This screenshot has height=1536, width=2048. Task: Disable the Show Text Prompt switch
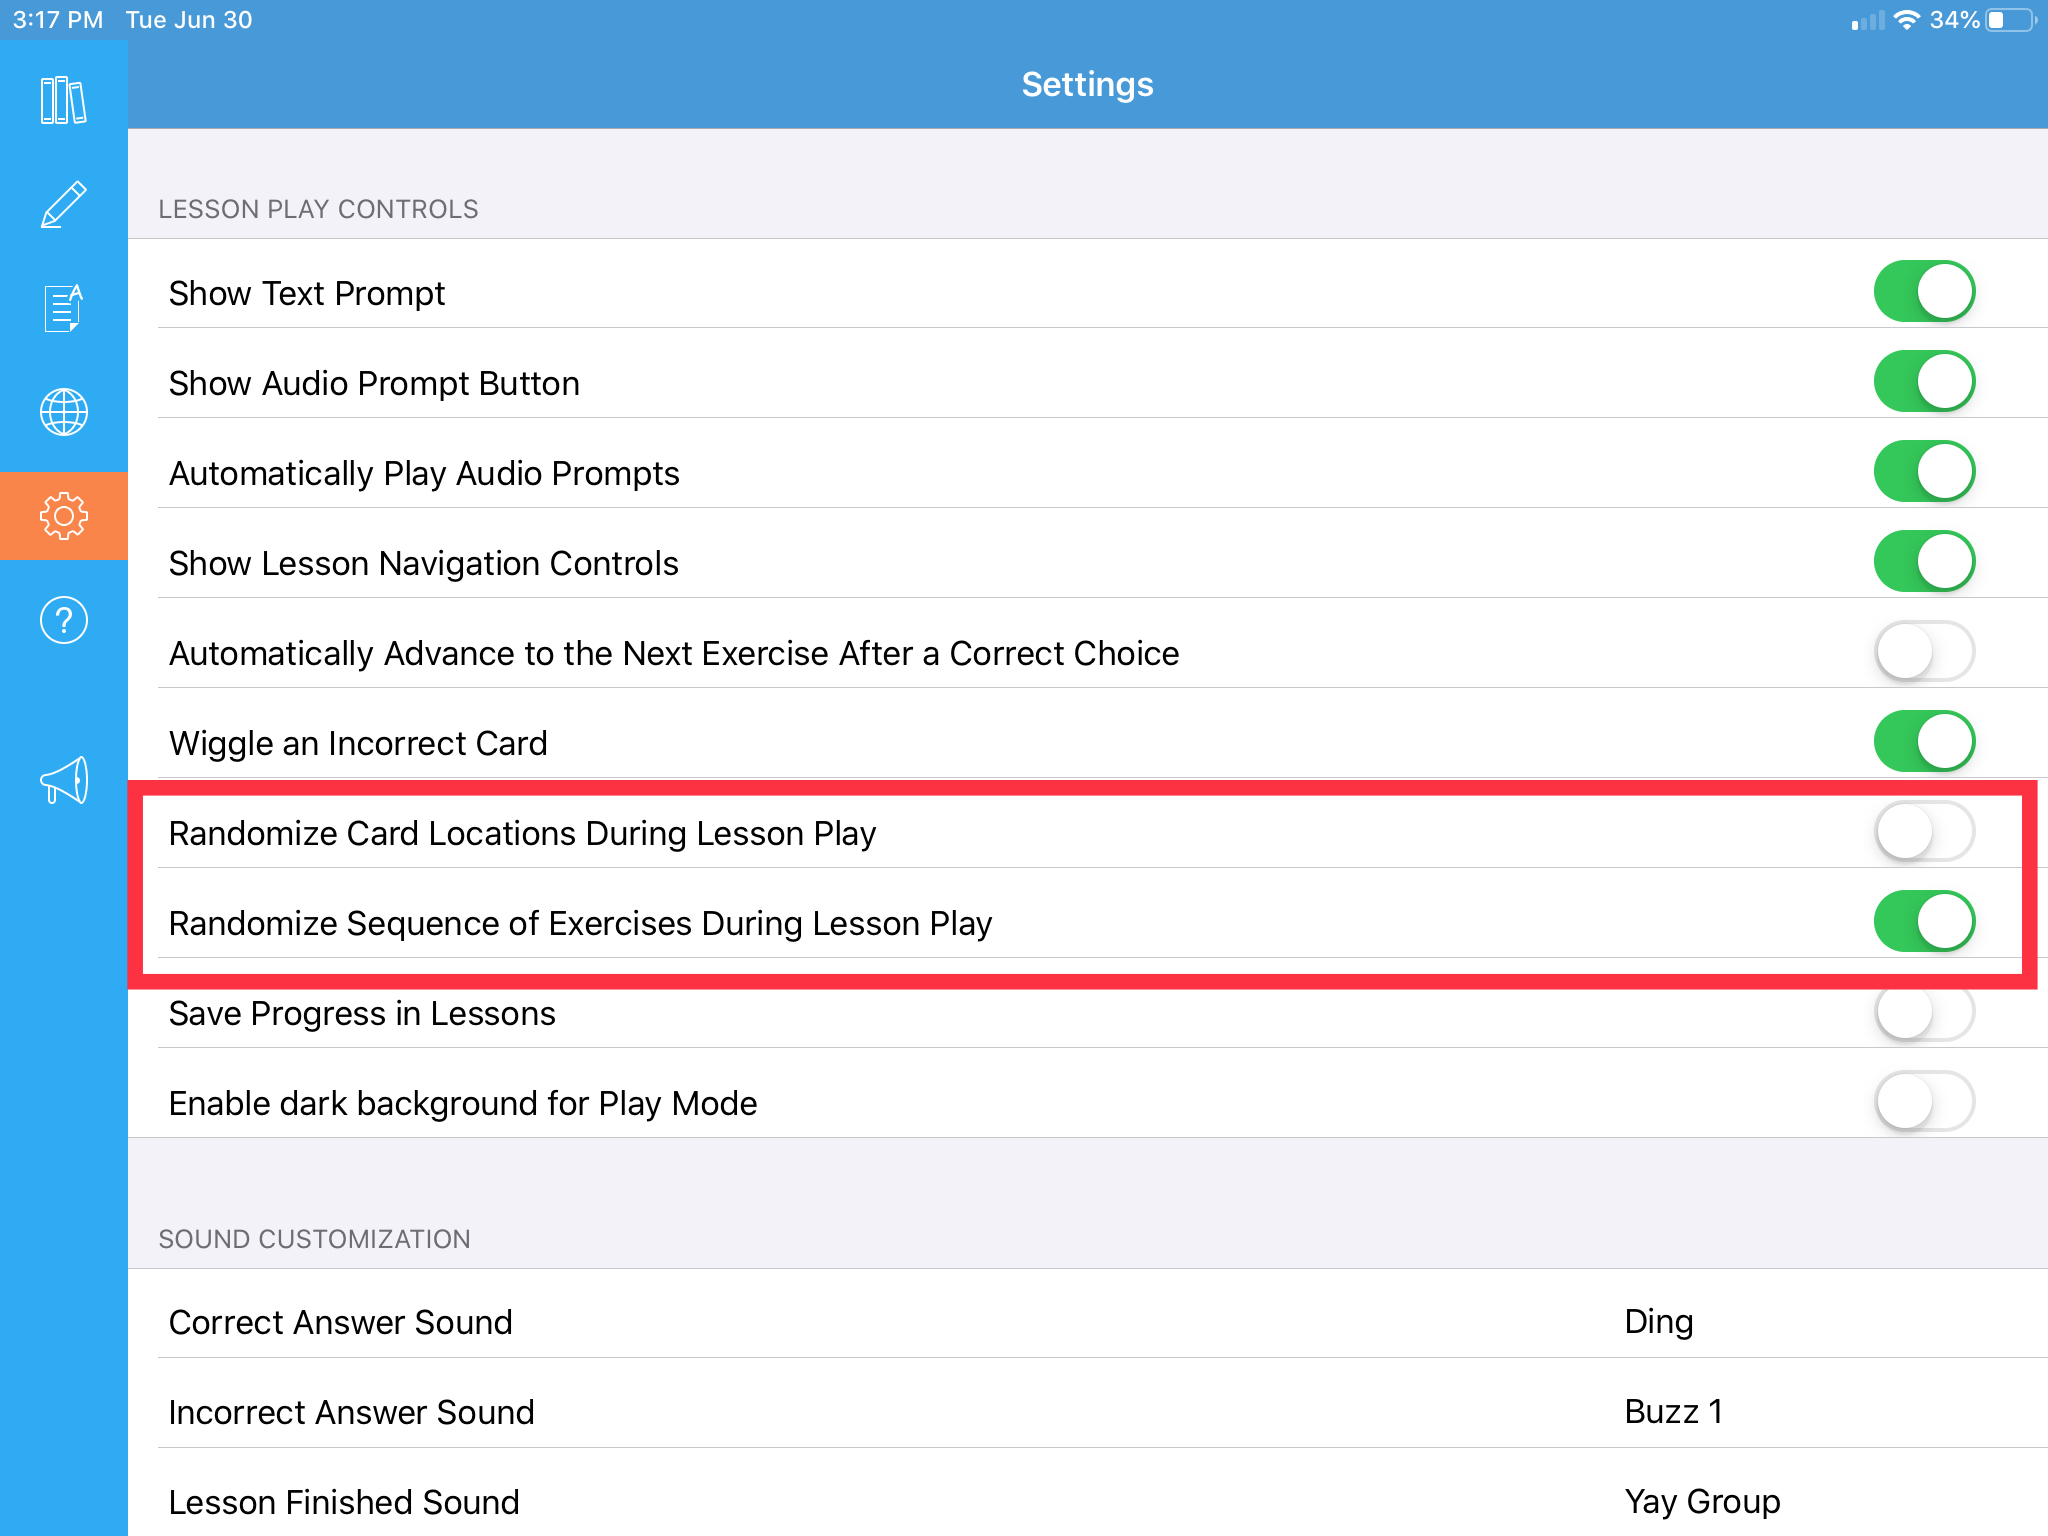click(x=1924, y=292)
